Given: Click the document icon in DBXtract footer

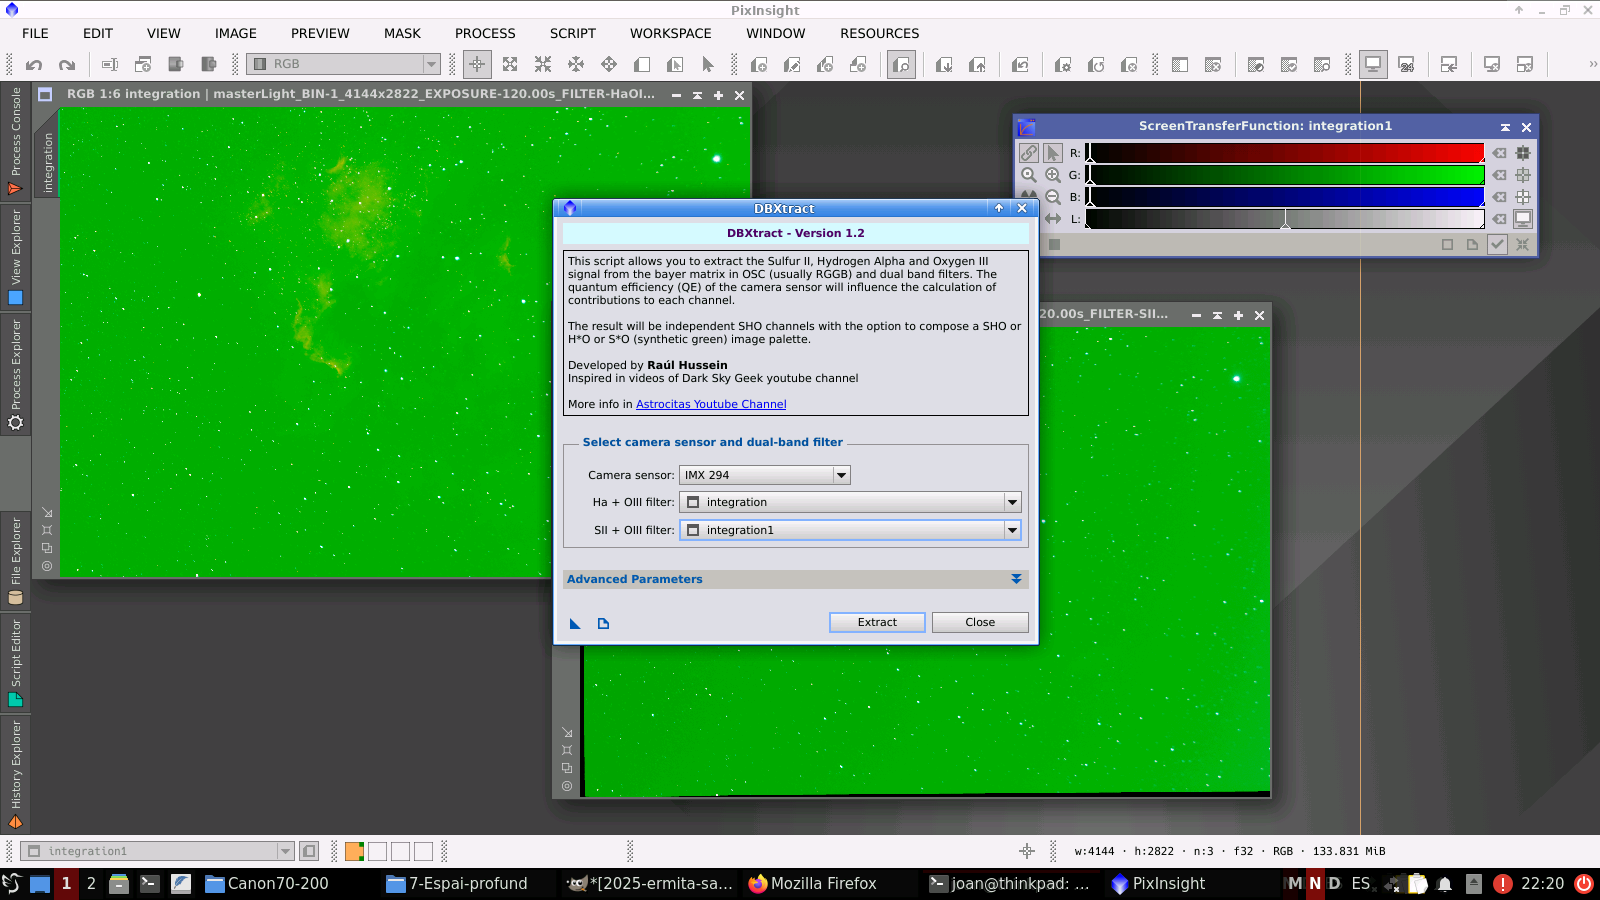Looking at the screenshot, I should (x=603, y=623).
